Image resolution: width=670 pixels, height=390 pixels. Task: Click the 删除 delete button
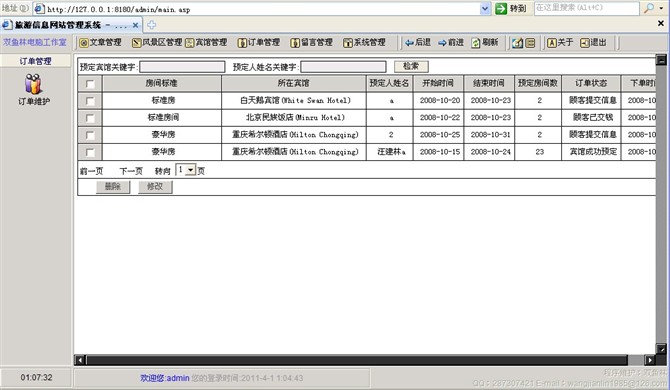point(113,187)
